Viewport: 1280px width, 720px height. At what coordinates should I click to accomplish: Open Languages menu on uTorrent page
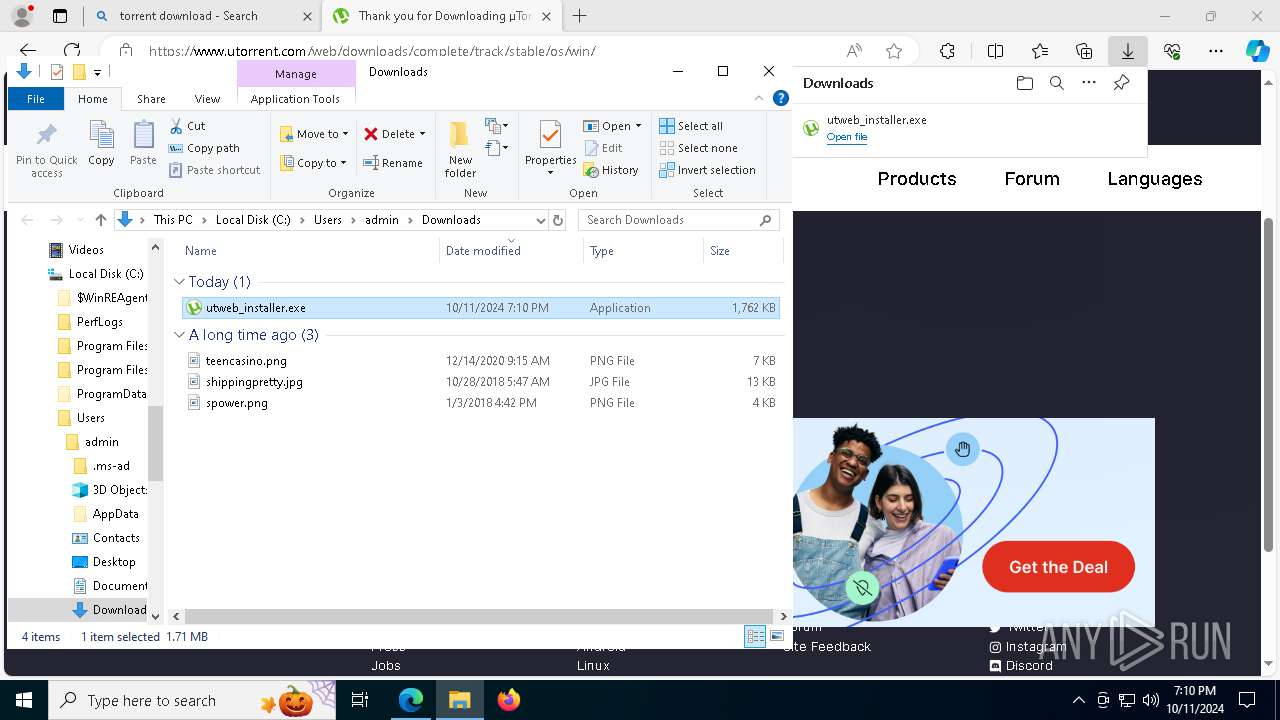point(1155,179)
